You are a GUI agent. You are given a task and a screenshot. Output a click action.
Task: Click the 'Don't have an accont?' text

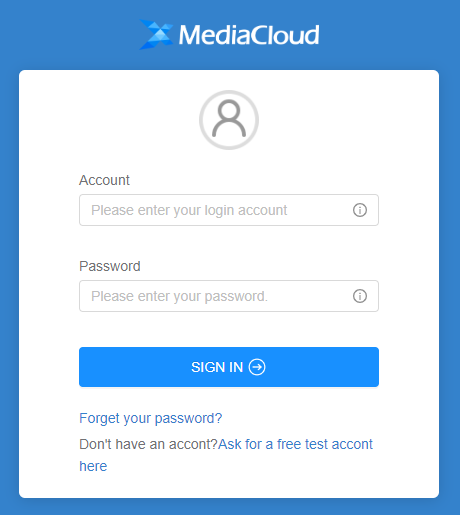[x=148, y=444]
